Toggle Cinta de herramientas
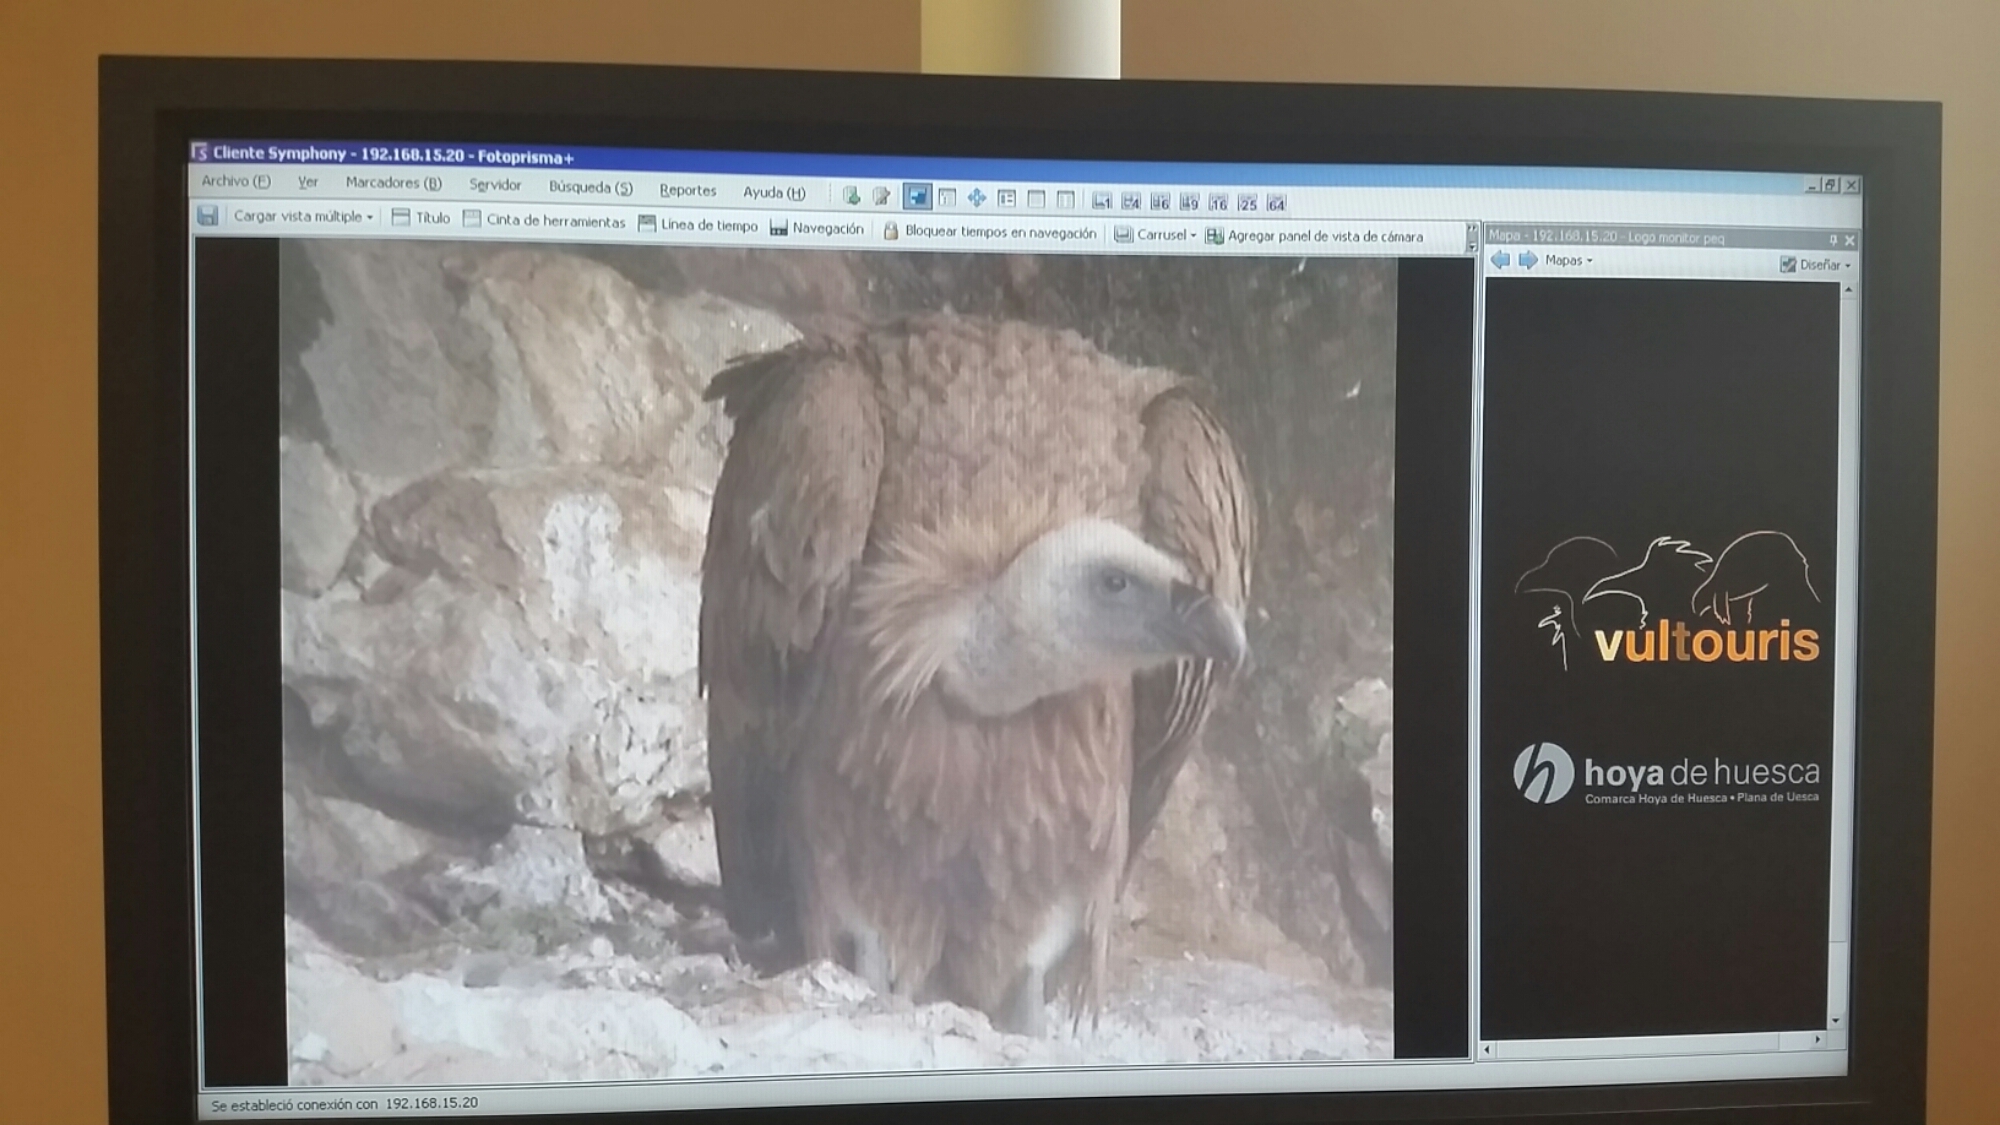The height and width of the screenshot is (1125, 2000). coord(545,221)
